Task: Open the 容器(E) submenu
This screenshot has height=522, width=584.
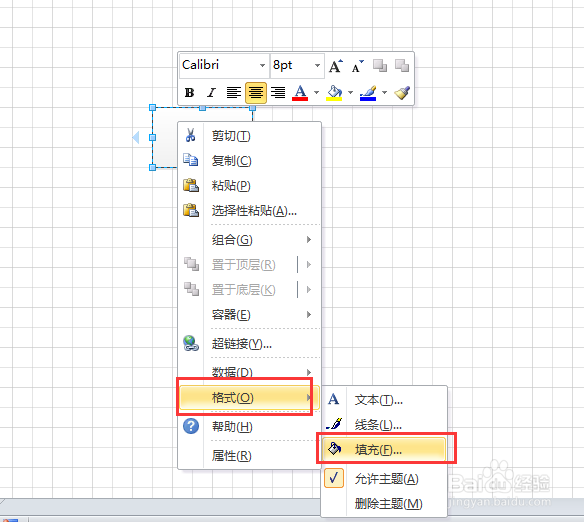Action: click(250, 315)
